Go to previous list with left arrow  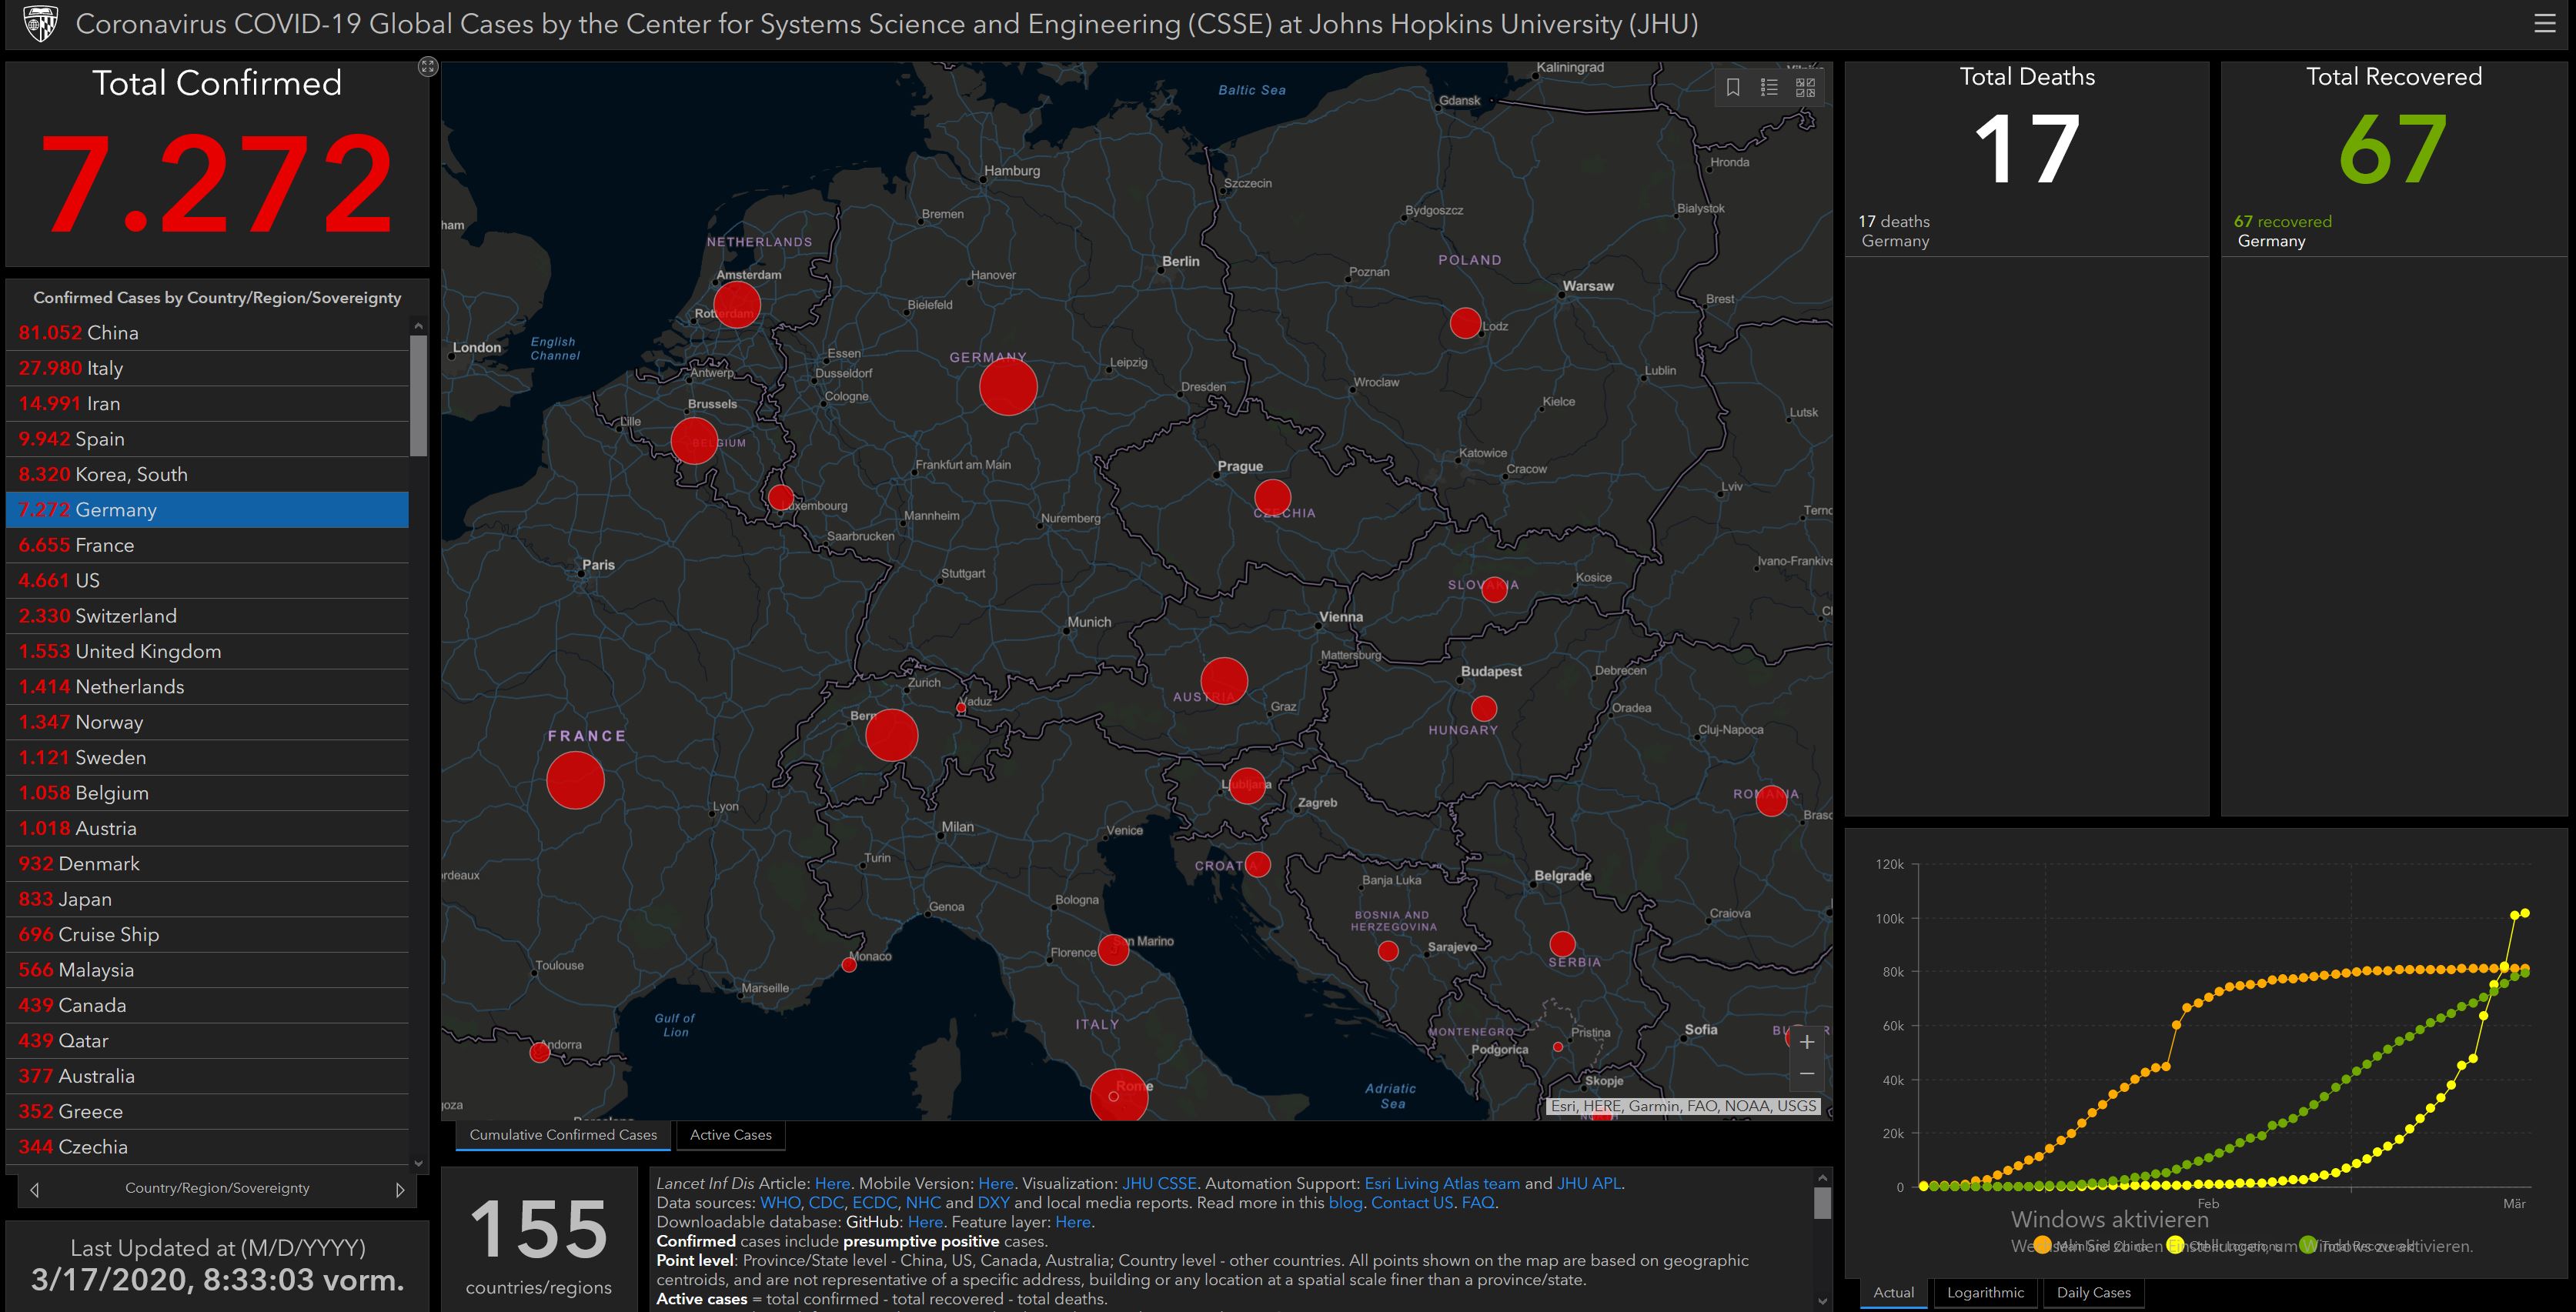(35, 1189)
